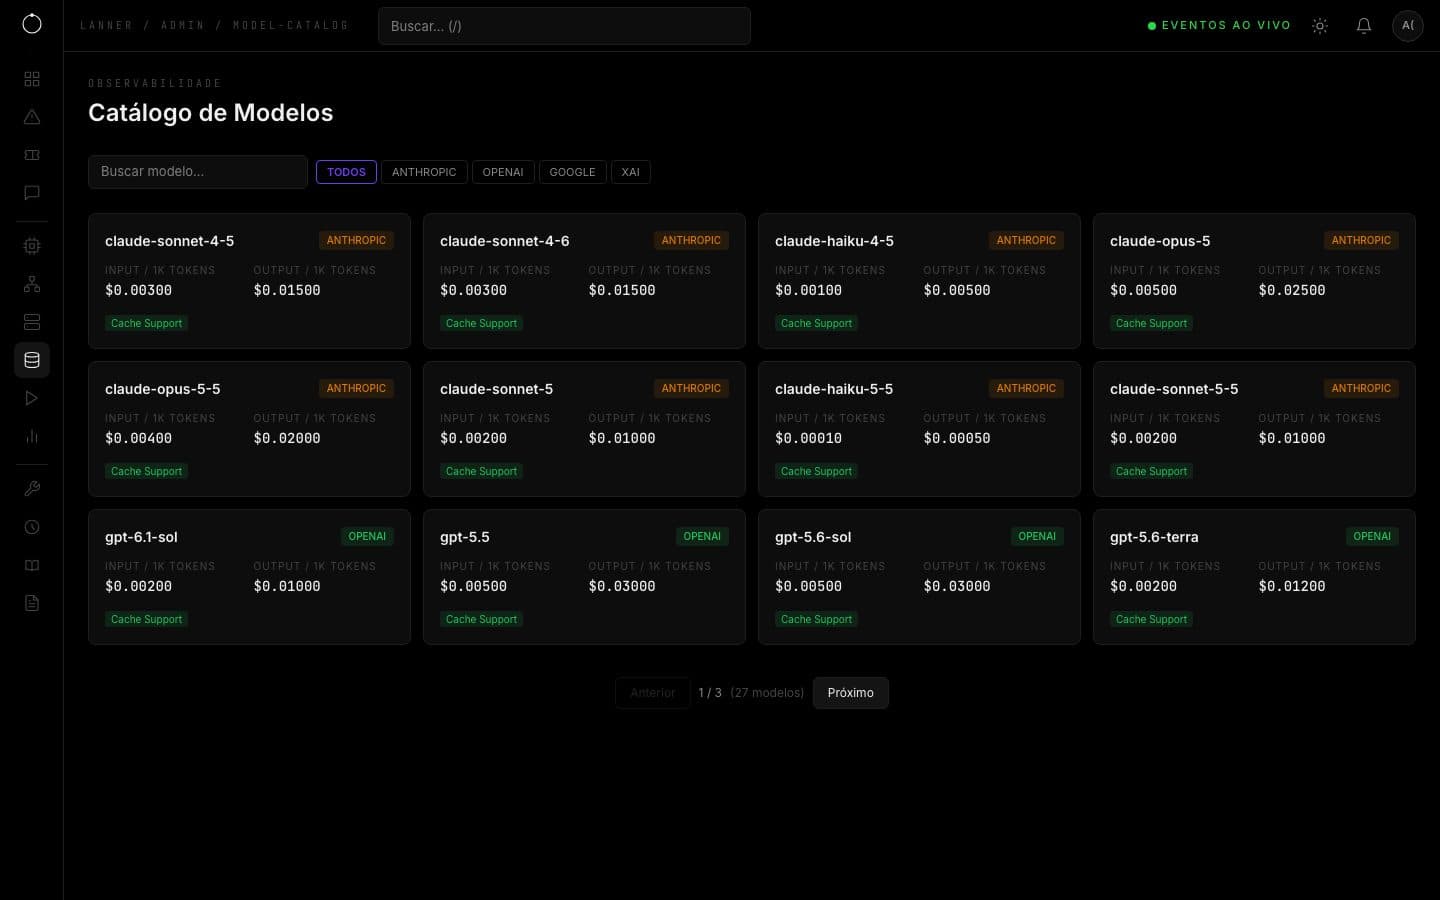The image size is (1440, 900).
Task: Click the circular app logo in sidebar
Action: click(32, 24)
